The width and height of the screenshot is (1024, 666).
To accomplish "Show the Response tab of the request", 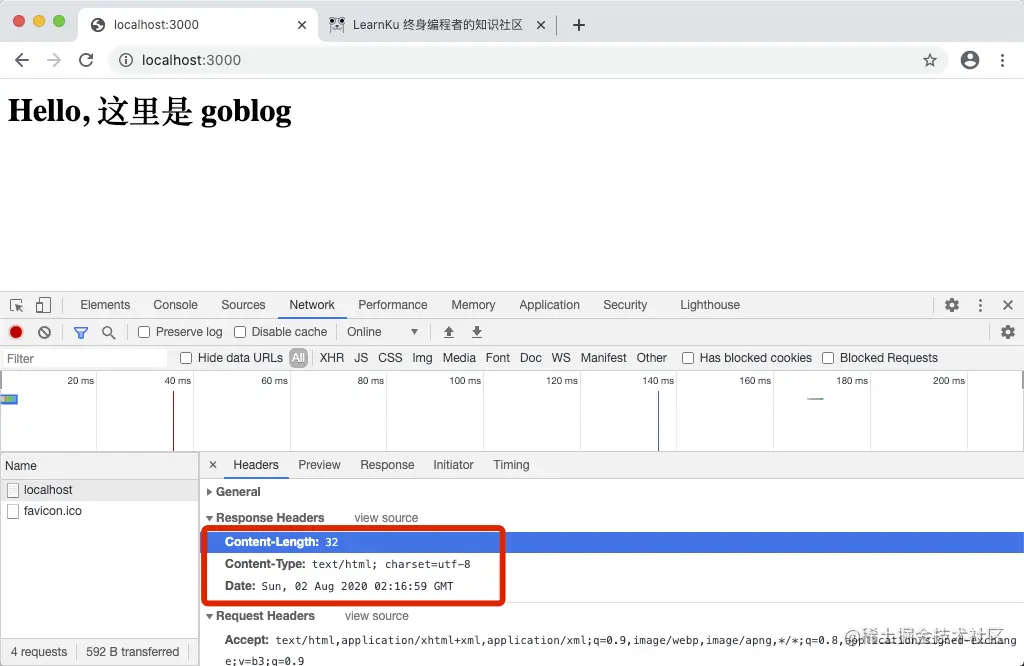I will [387, 465].
